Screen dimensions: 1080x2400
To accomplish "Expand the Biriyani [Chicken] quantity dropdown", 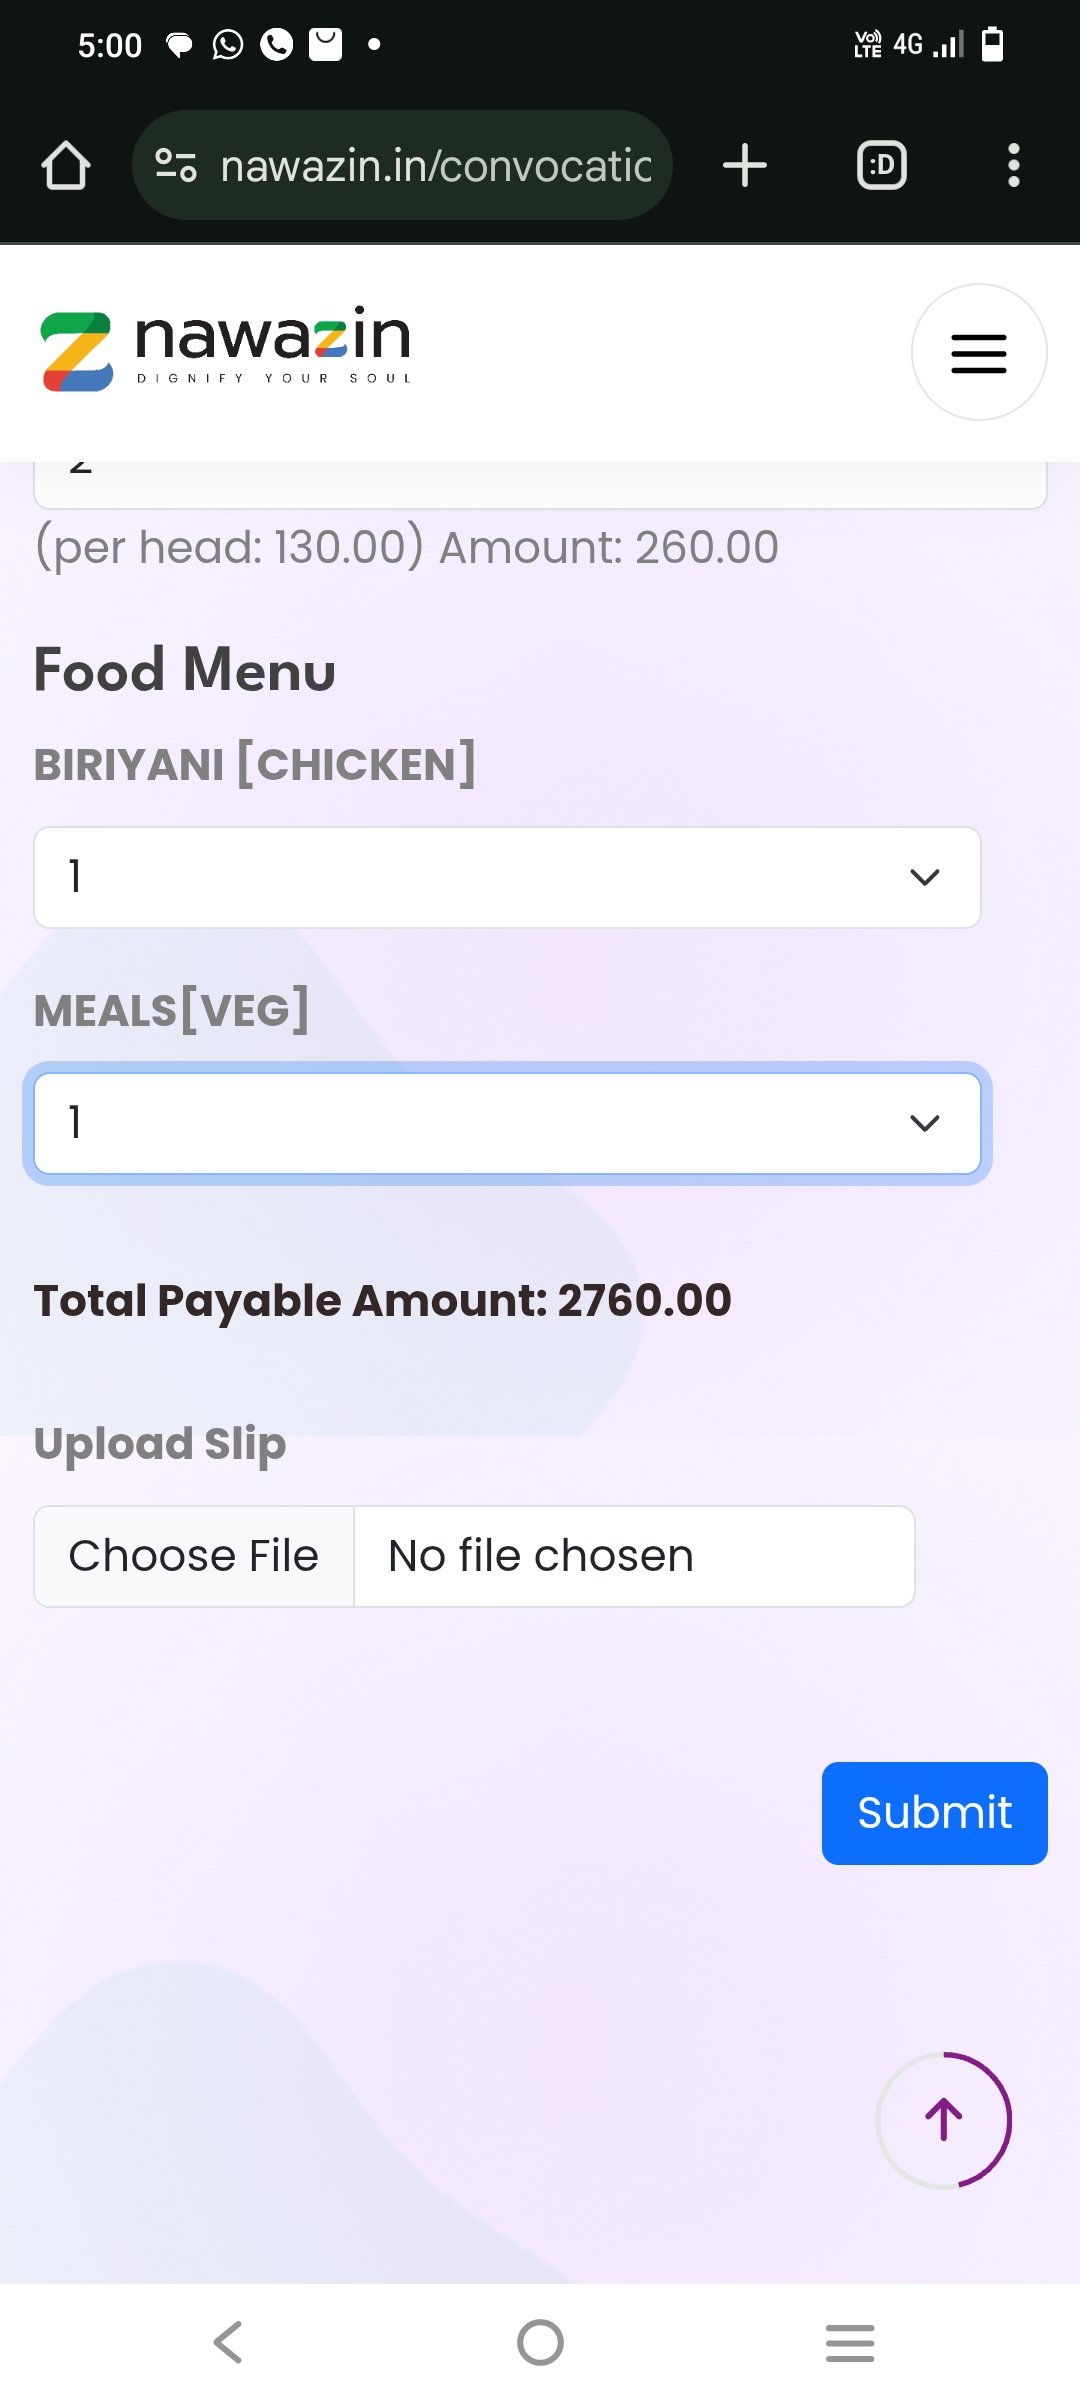I will [507, 877].
